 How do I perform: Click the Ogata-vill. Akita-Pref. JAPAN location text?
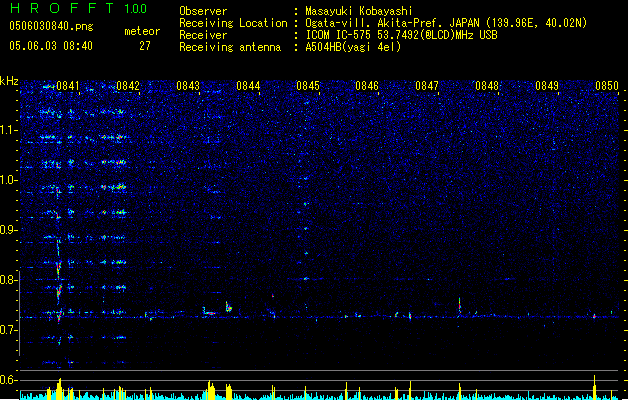pyautogui.click(x=446, y=23)
